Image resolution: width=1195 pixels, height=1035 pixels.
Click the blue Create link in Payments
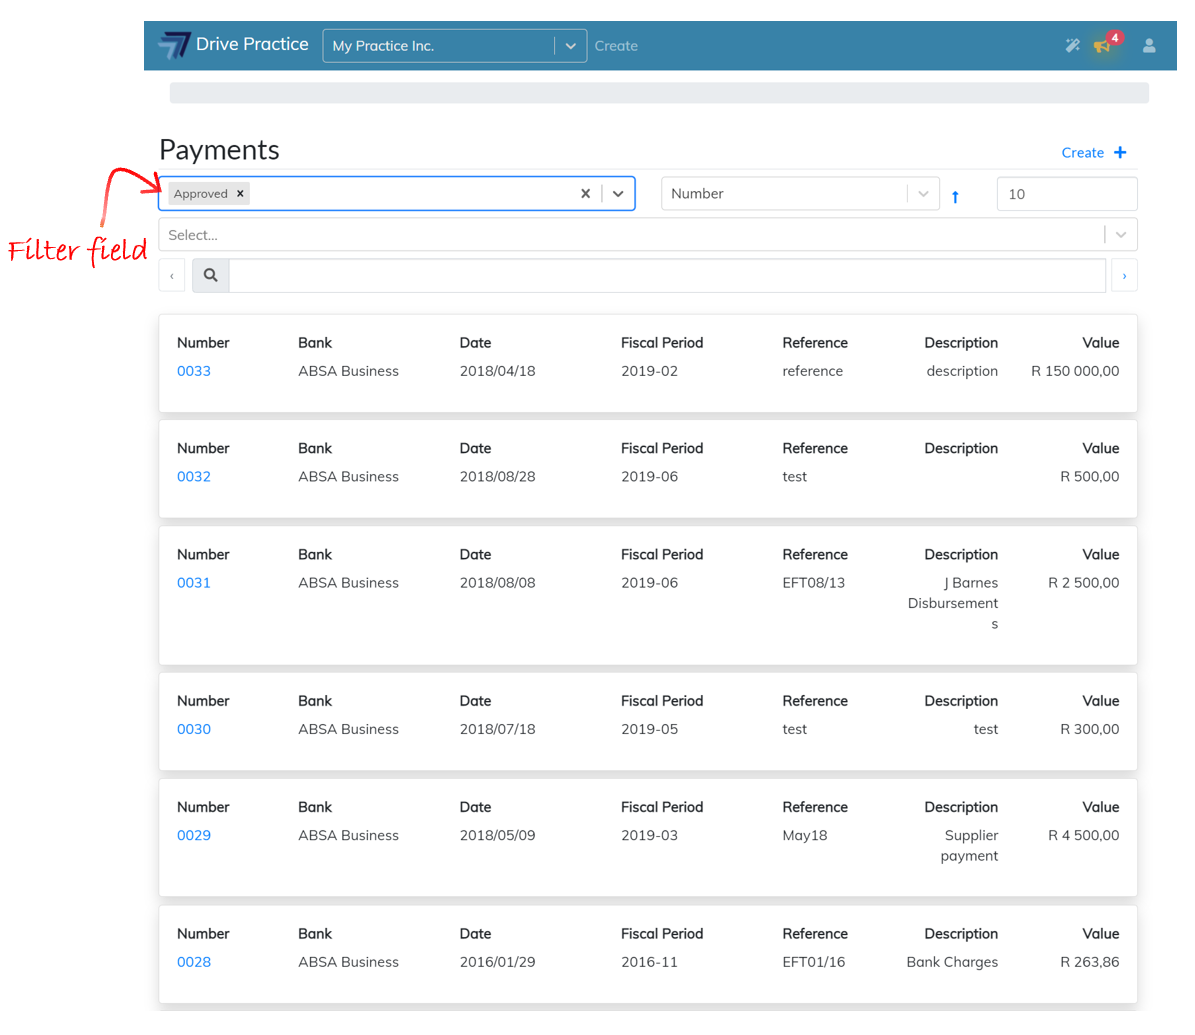pos(1082,152)
